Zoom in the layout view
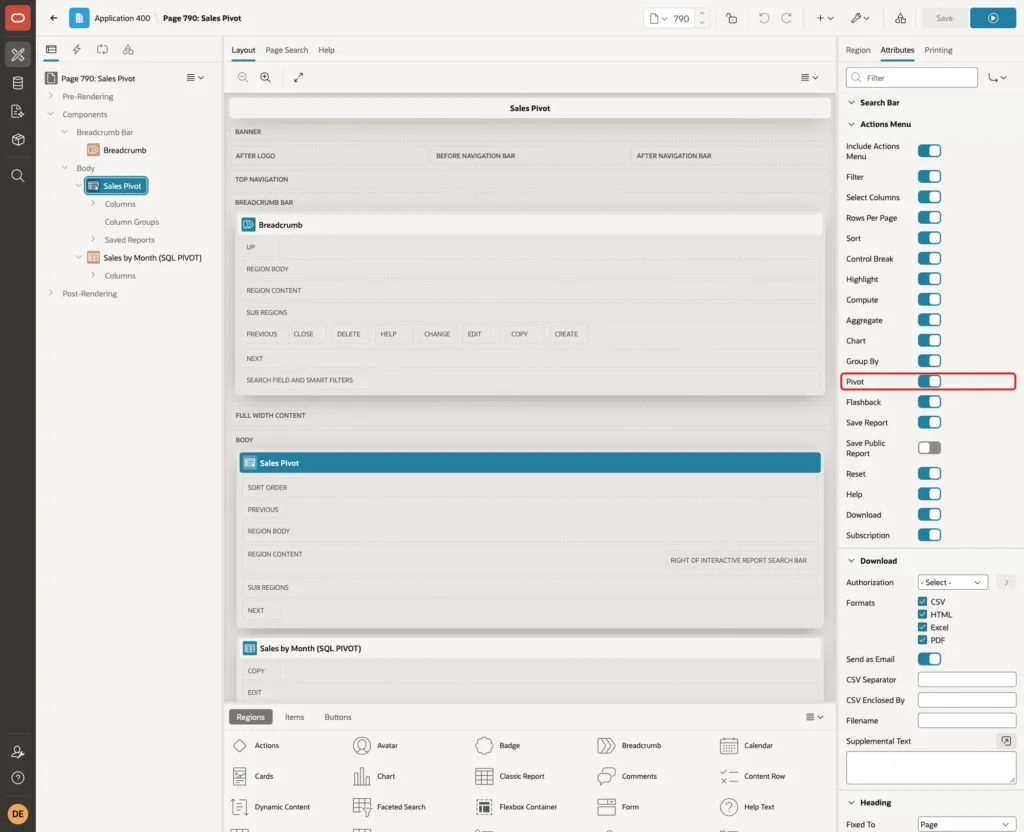 click(x=266, y=77)
